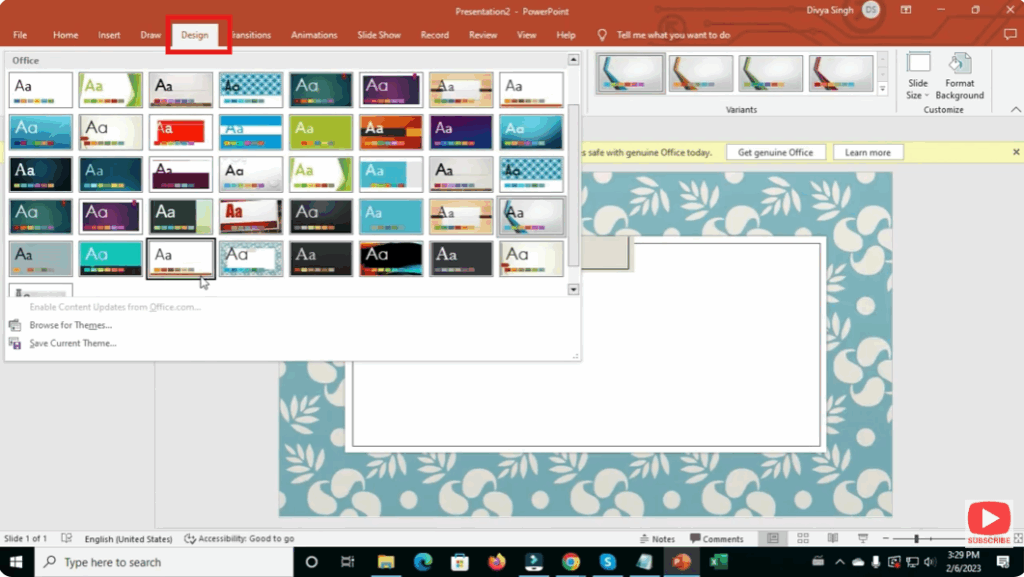Select the red theme variant
This screenshot has height=577, width=1024.
coord(841,73)
